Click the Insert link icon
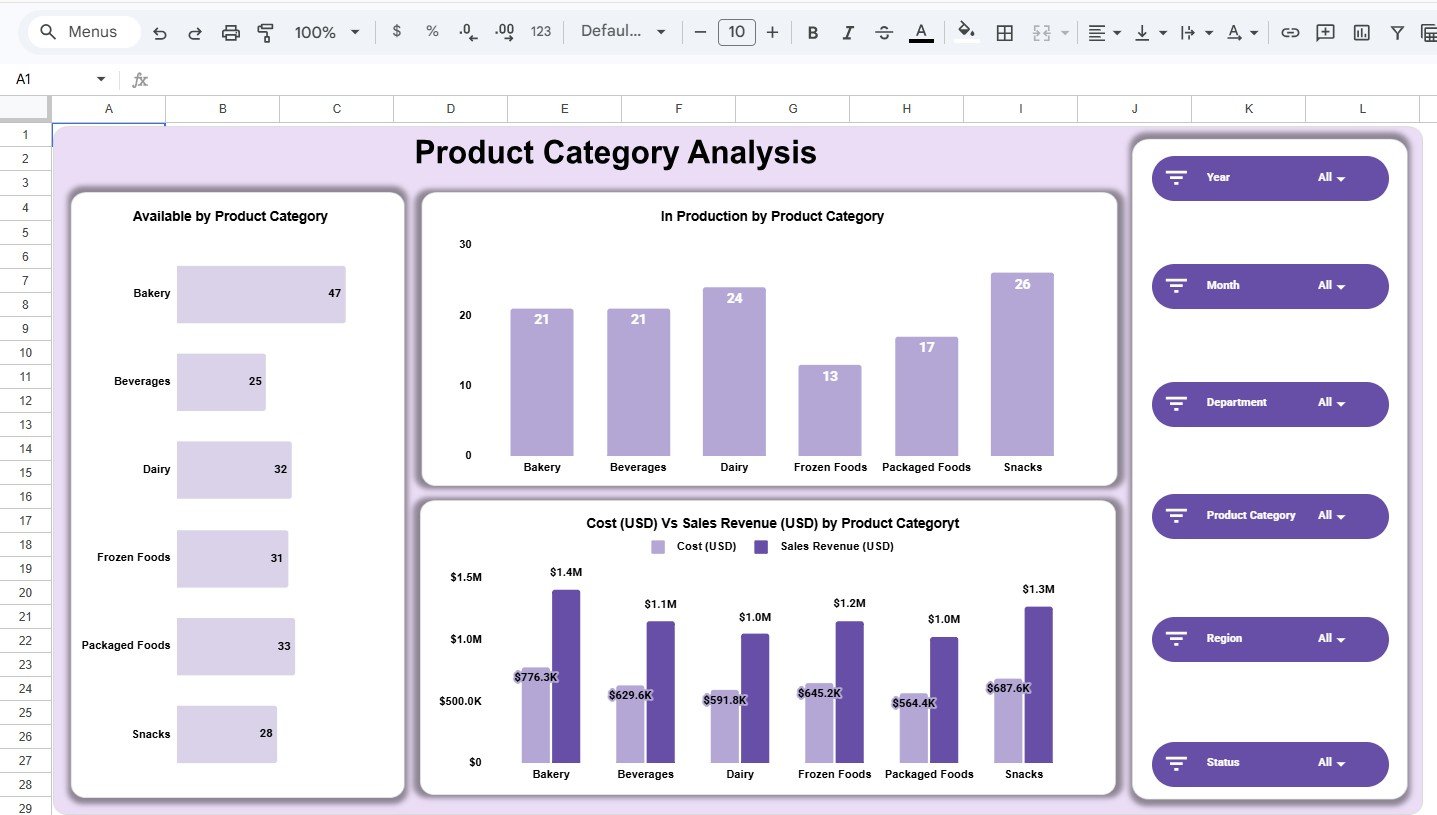 (x=1290, y=33)
